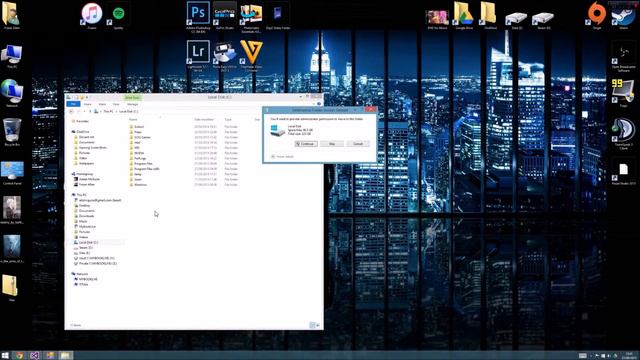
Task: Select the Intel folder row
Action: pos(184,142)
